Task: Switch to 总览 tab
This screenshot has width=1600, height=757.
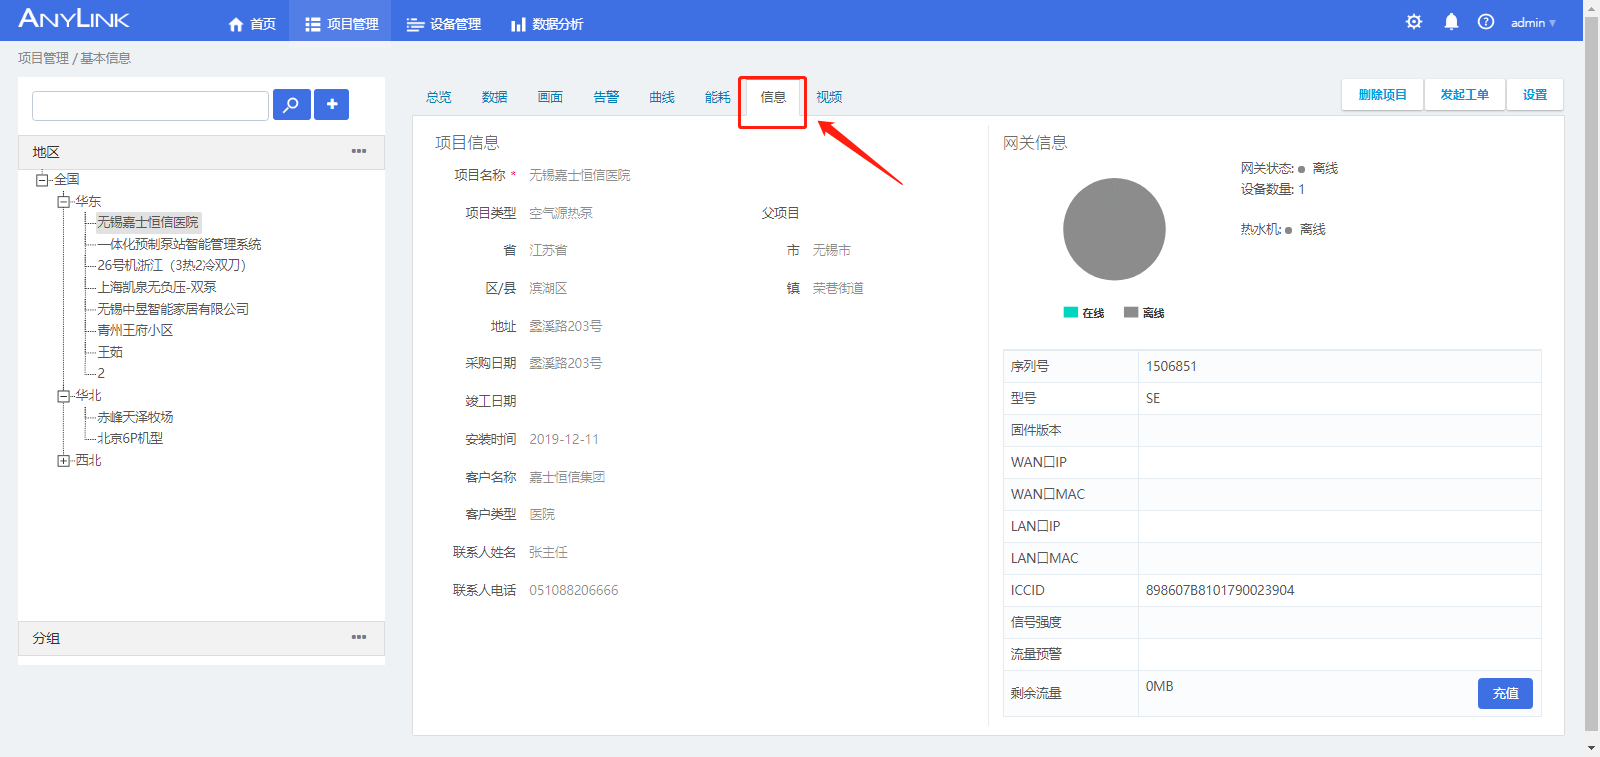Action: coord(438,97)
